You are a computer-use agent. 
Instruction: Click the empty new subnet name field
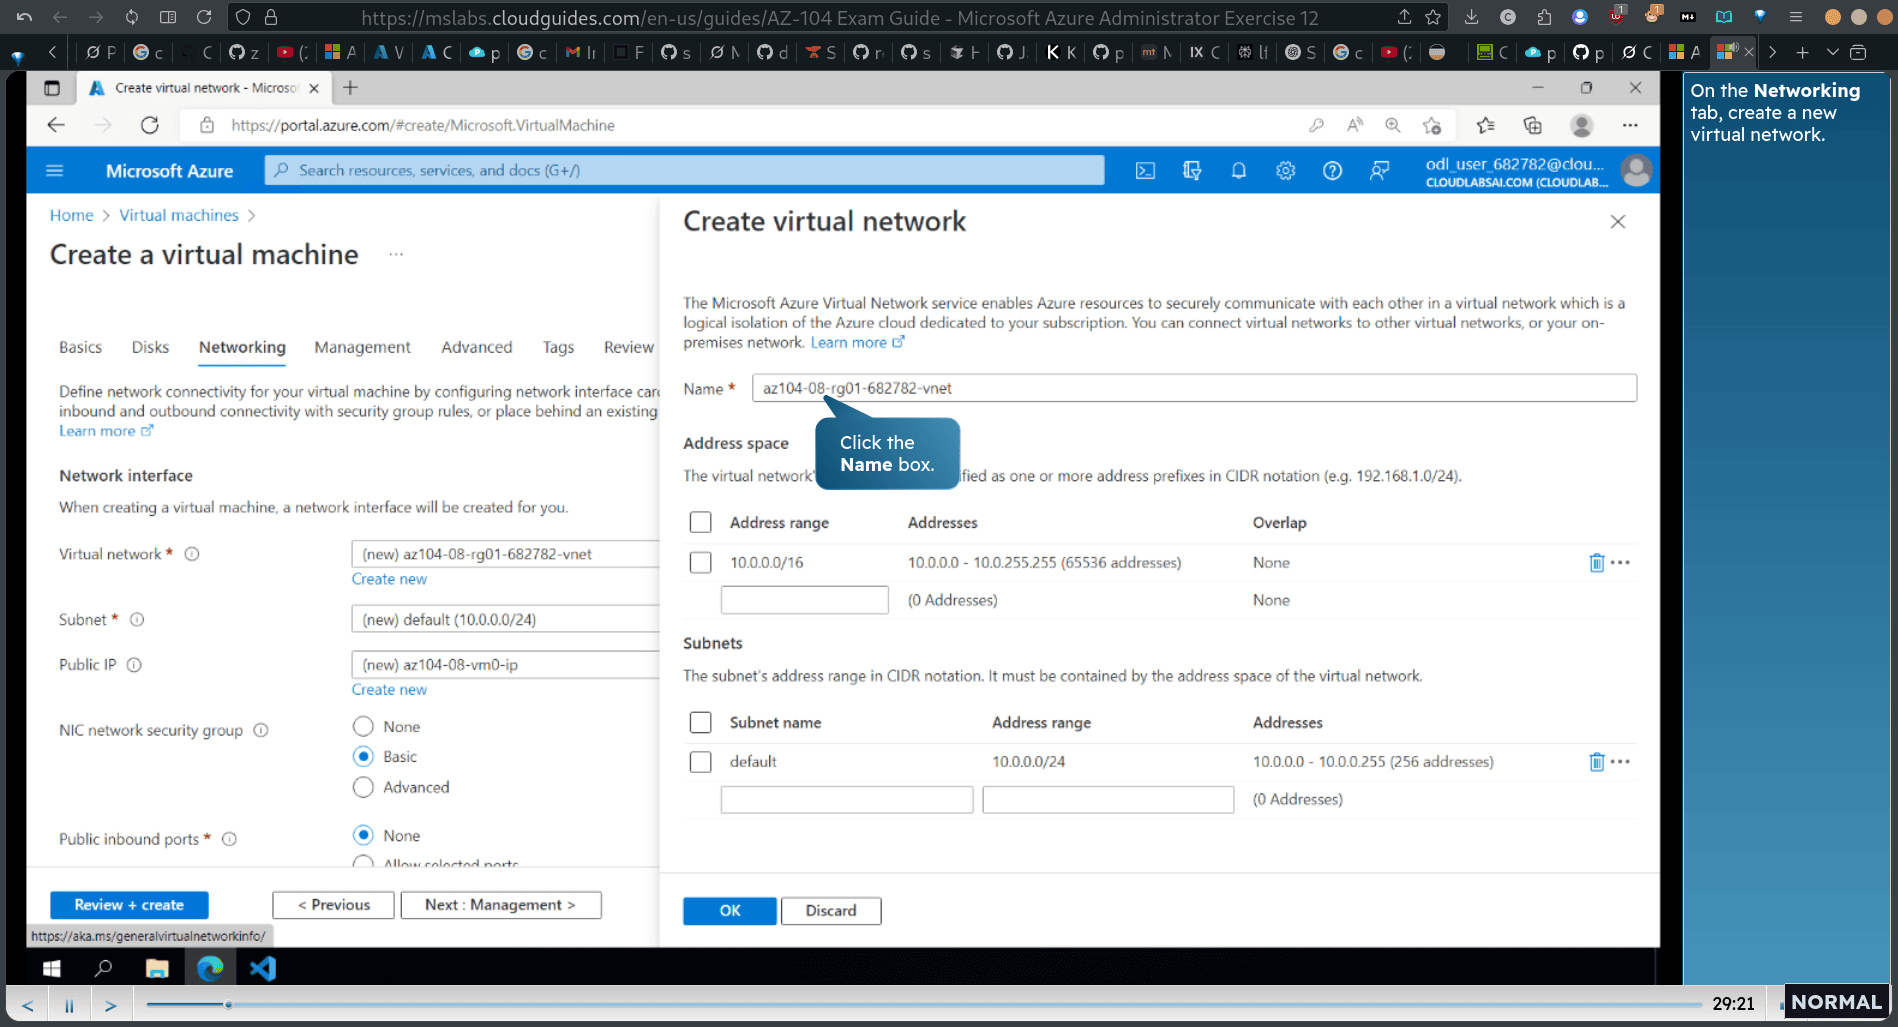point(846,800)
